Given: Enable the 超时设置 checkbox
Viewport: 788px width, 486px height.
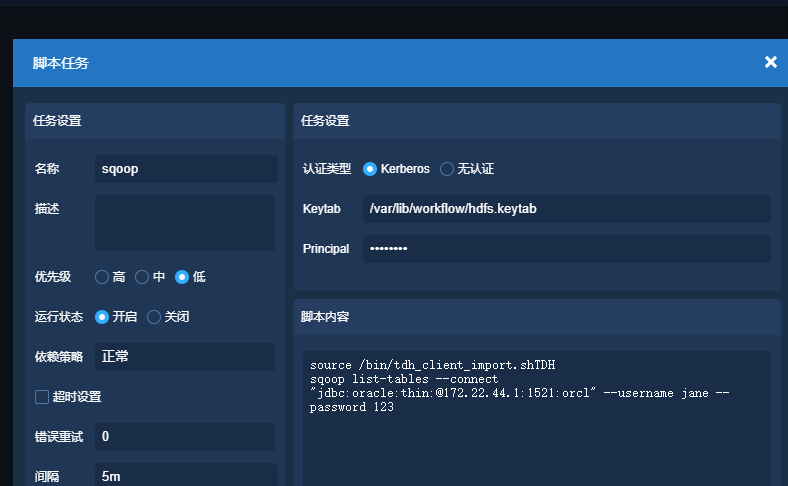Looking at the screenshot, I should pyautogui.click(x=42, y=397).
